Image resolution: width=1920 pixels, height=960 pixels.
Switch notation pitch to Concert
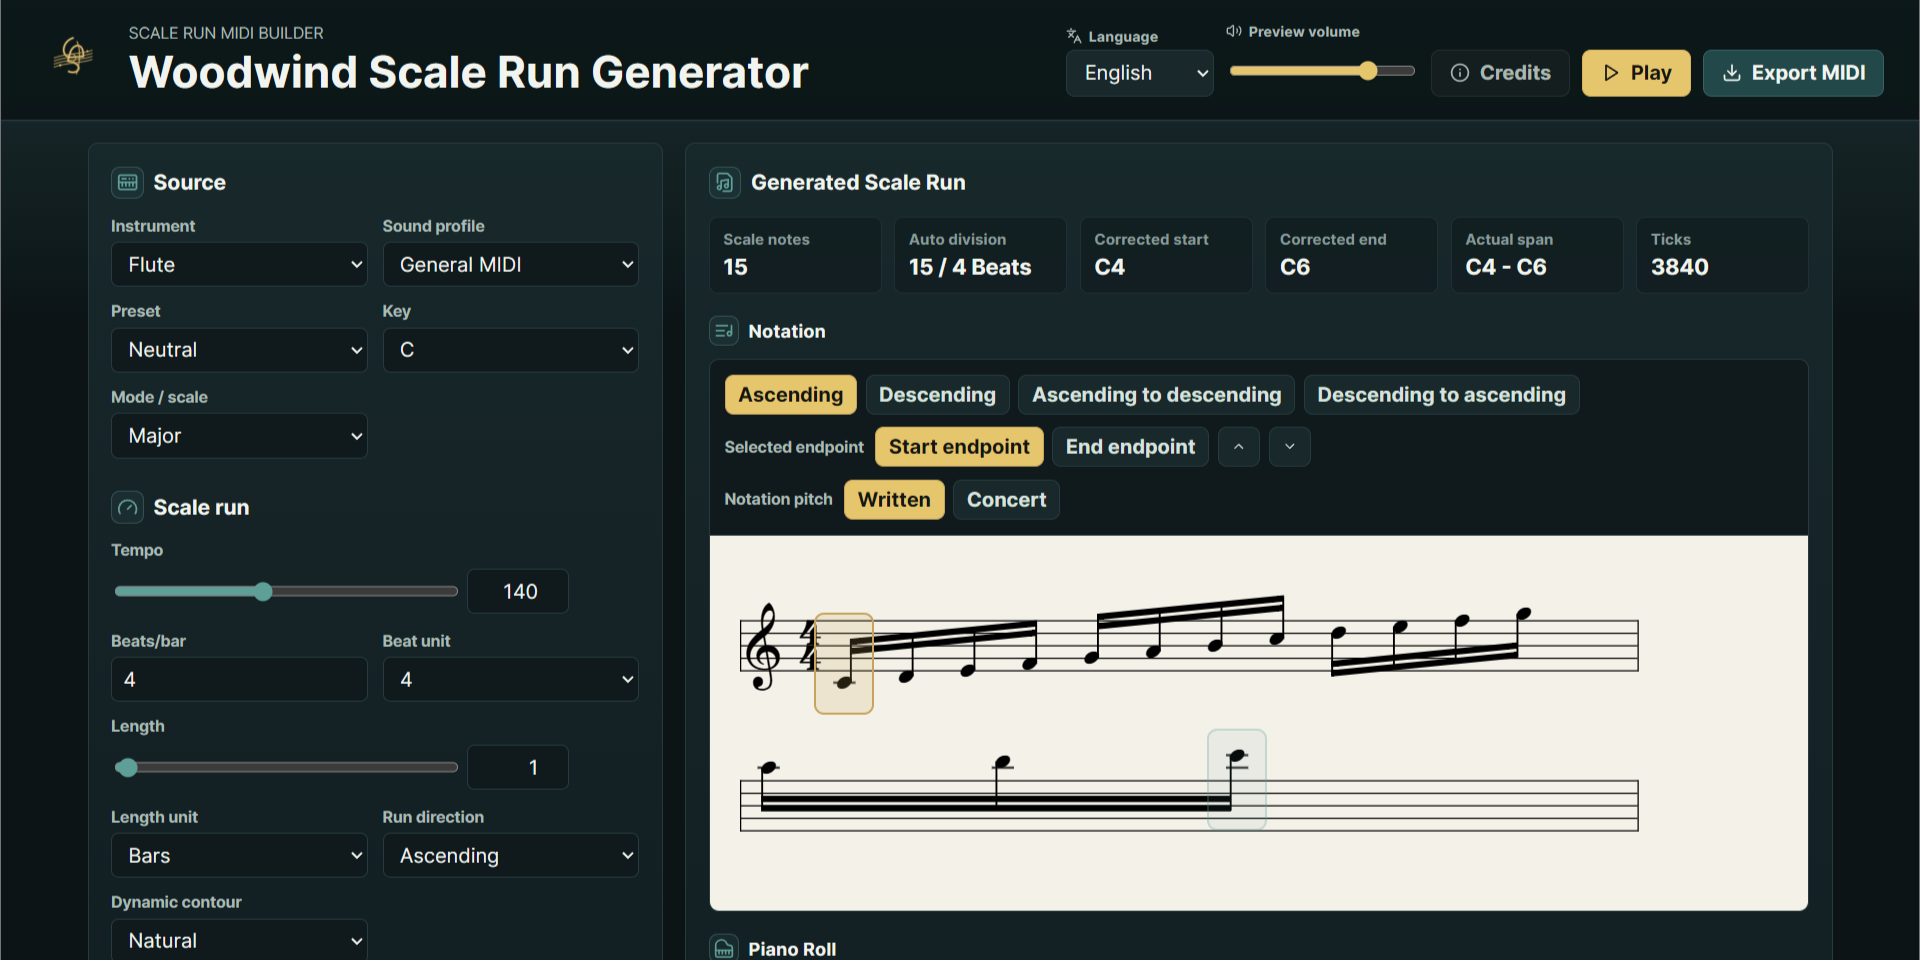pos(1006,500)
